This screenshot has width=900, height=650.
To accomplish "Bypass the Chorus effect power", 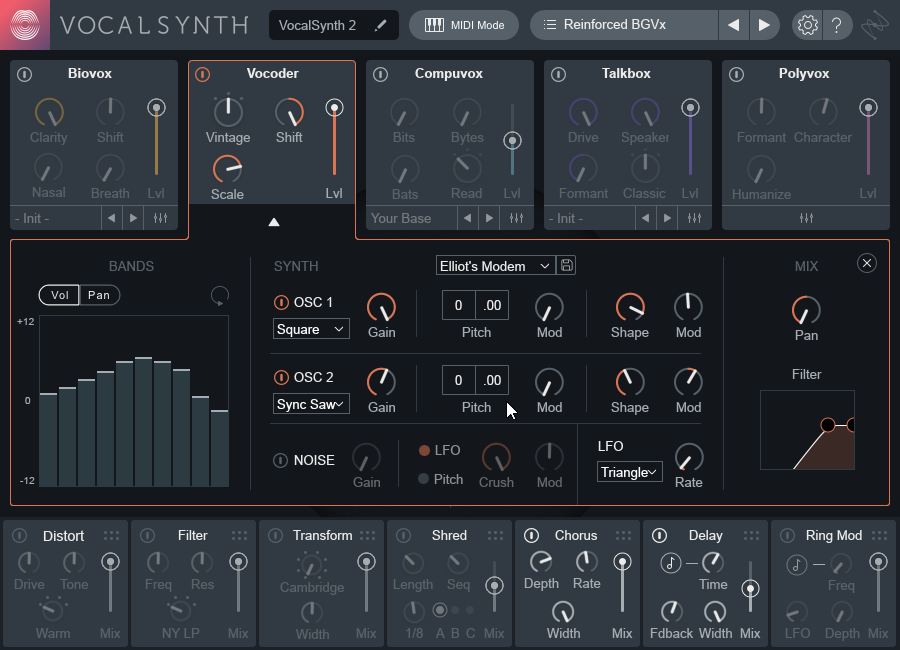I will coord(532,536).
